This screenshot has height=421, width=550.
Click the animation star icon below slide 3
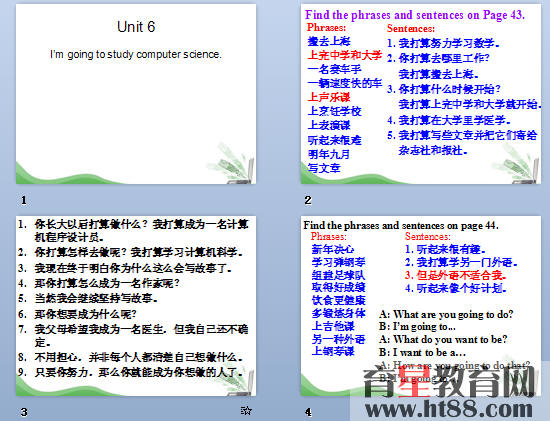coord(246,410)
